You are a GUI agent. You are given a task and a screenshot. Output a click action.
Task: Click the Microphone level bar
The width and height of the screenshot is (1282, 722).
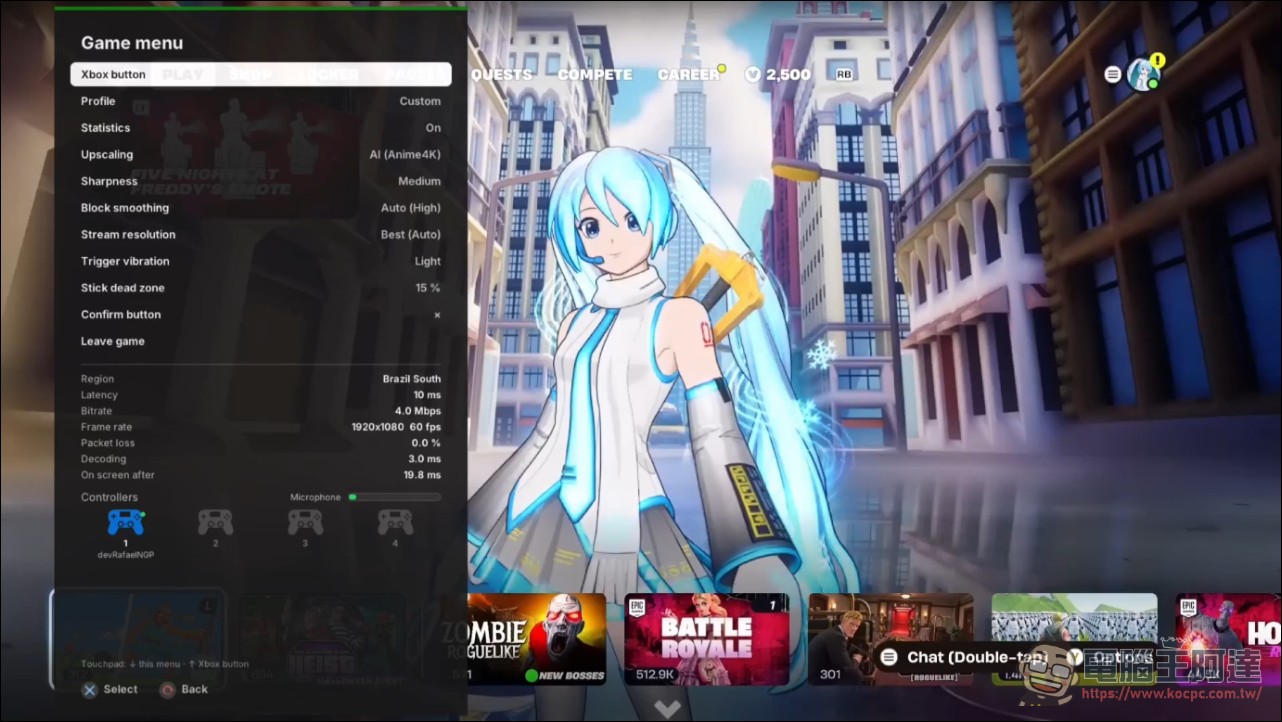click(394, 497)
